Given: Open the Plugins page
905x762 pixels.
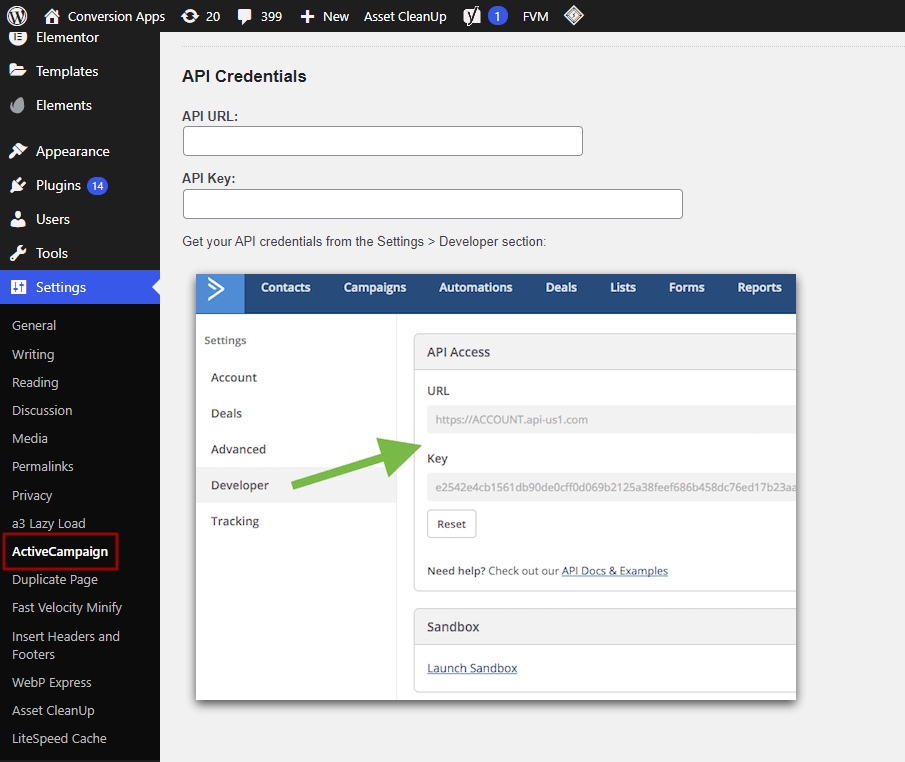Looking at the screenshot, I should (58, 185).
